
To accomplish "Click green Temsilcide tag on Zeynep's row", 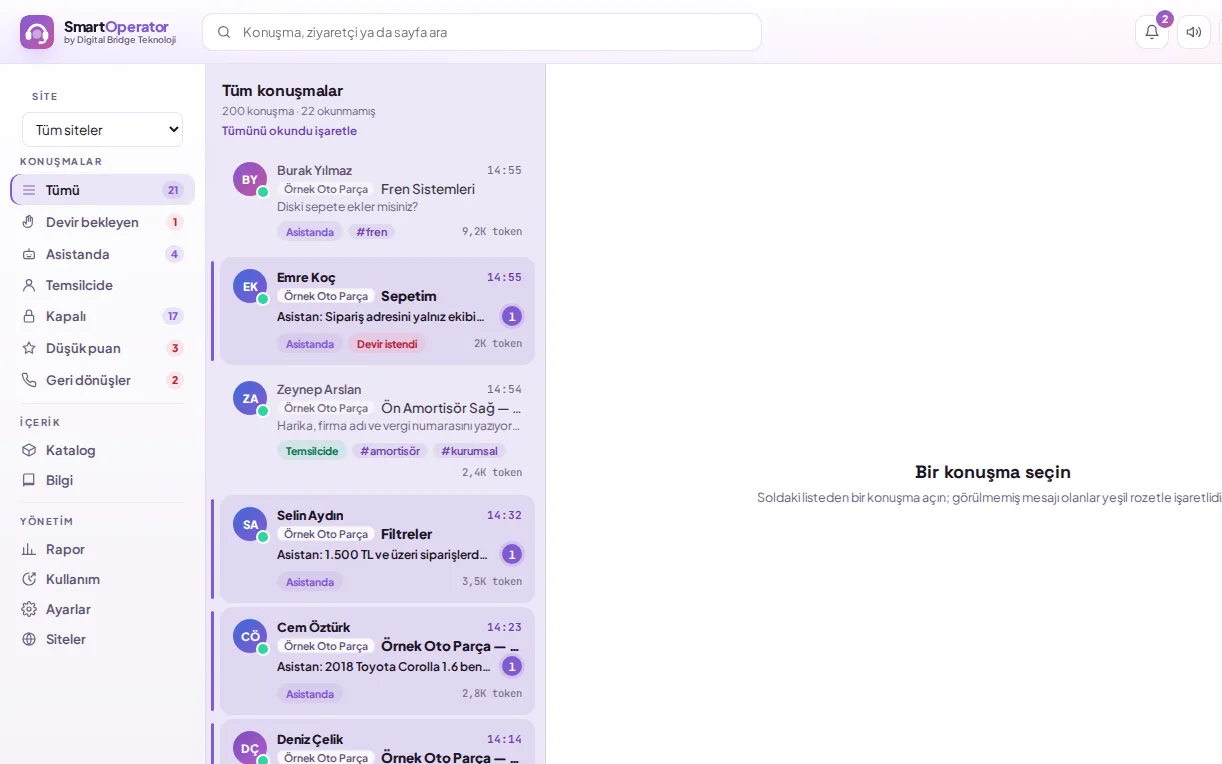I will tap(312, 451).
